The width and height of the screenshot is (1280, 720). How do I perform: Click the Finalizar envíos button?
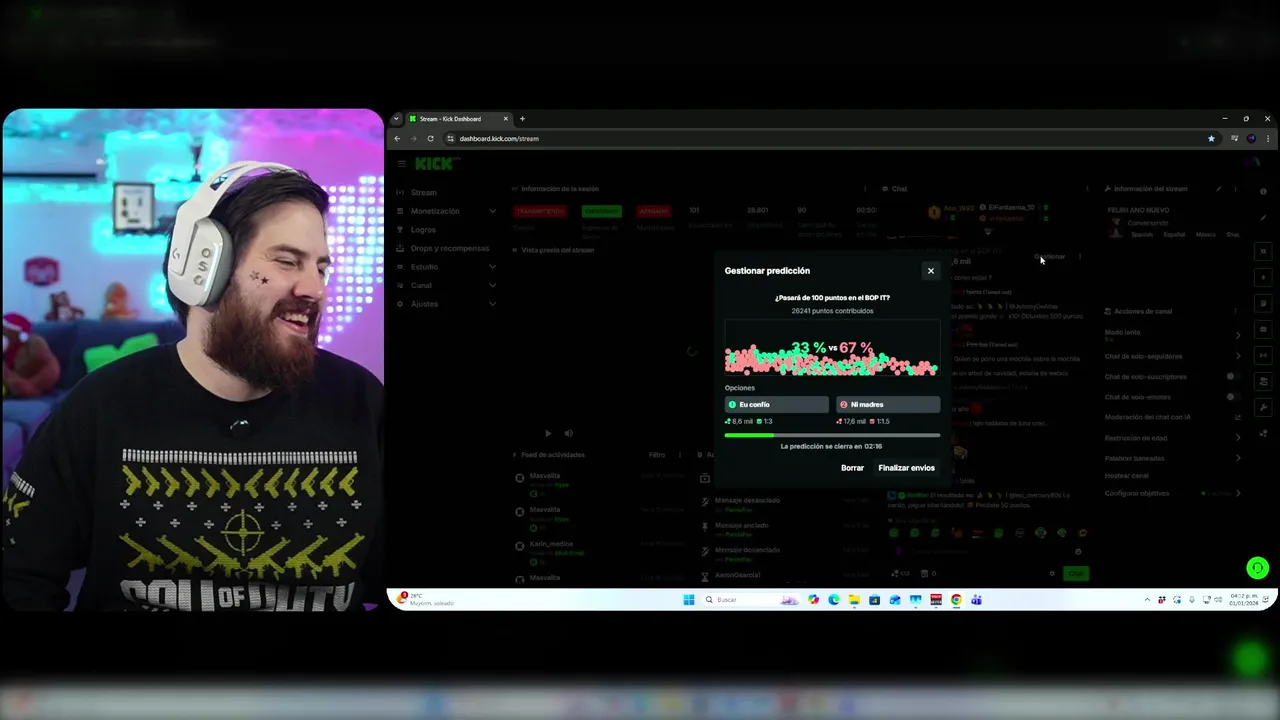pyautogui.click(x=906, y=468)
